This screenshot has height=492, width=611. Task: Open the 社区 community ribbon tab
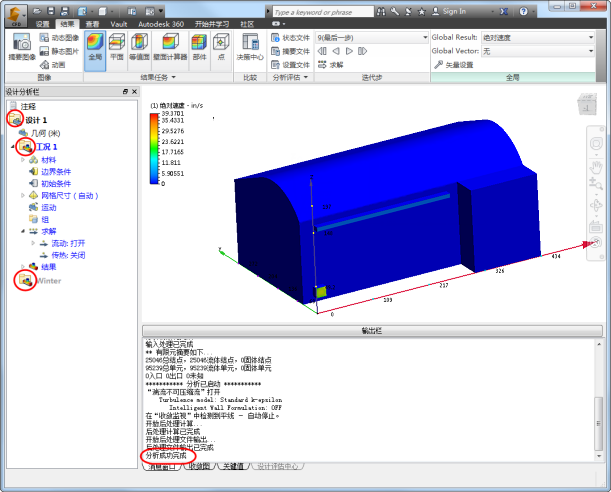coord(247,24)
